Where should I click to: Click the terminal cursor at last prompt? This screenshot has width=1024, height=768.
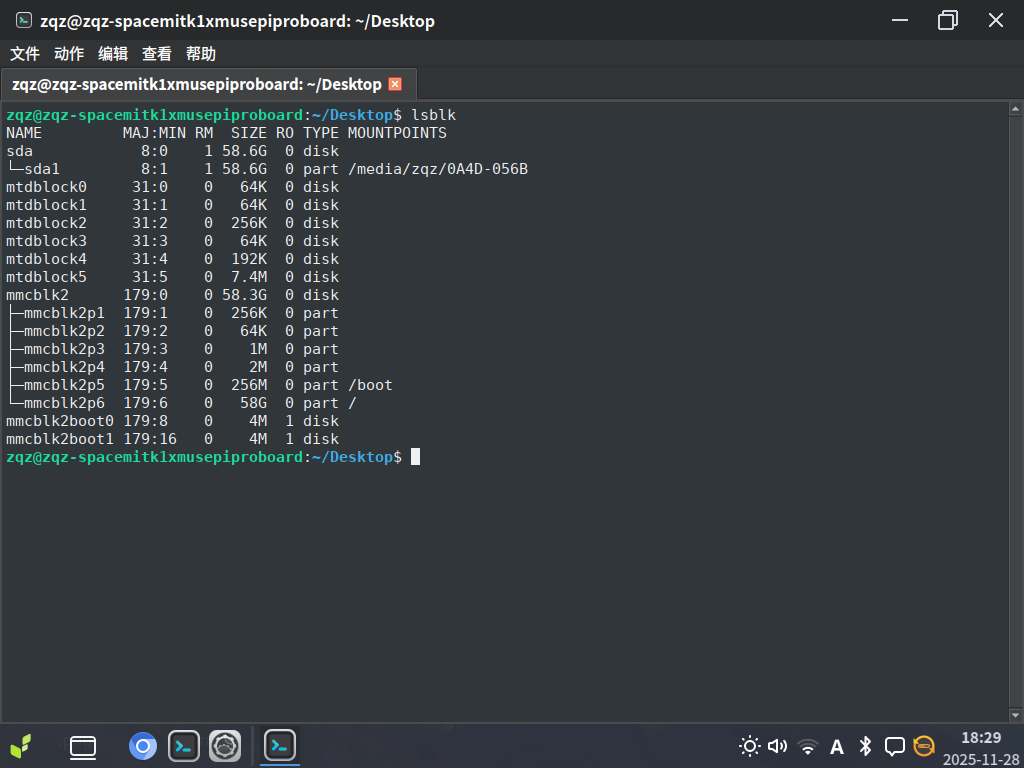(x=415, y=456)
